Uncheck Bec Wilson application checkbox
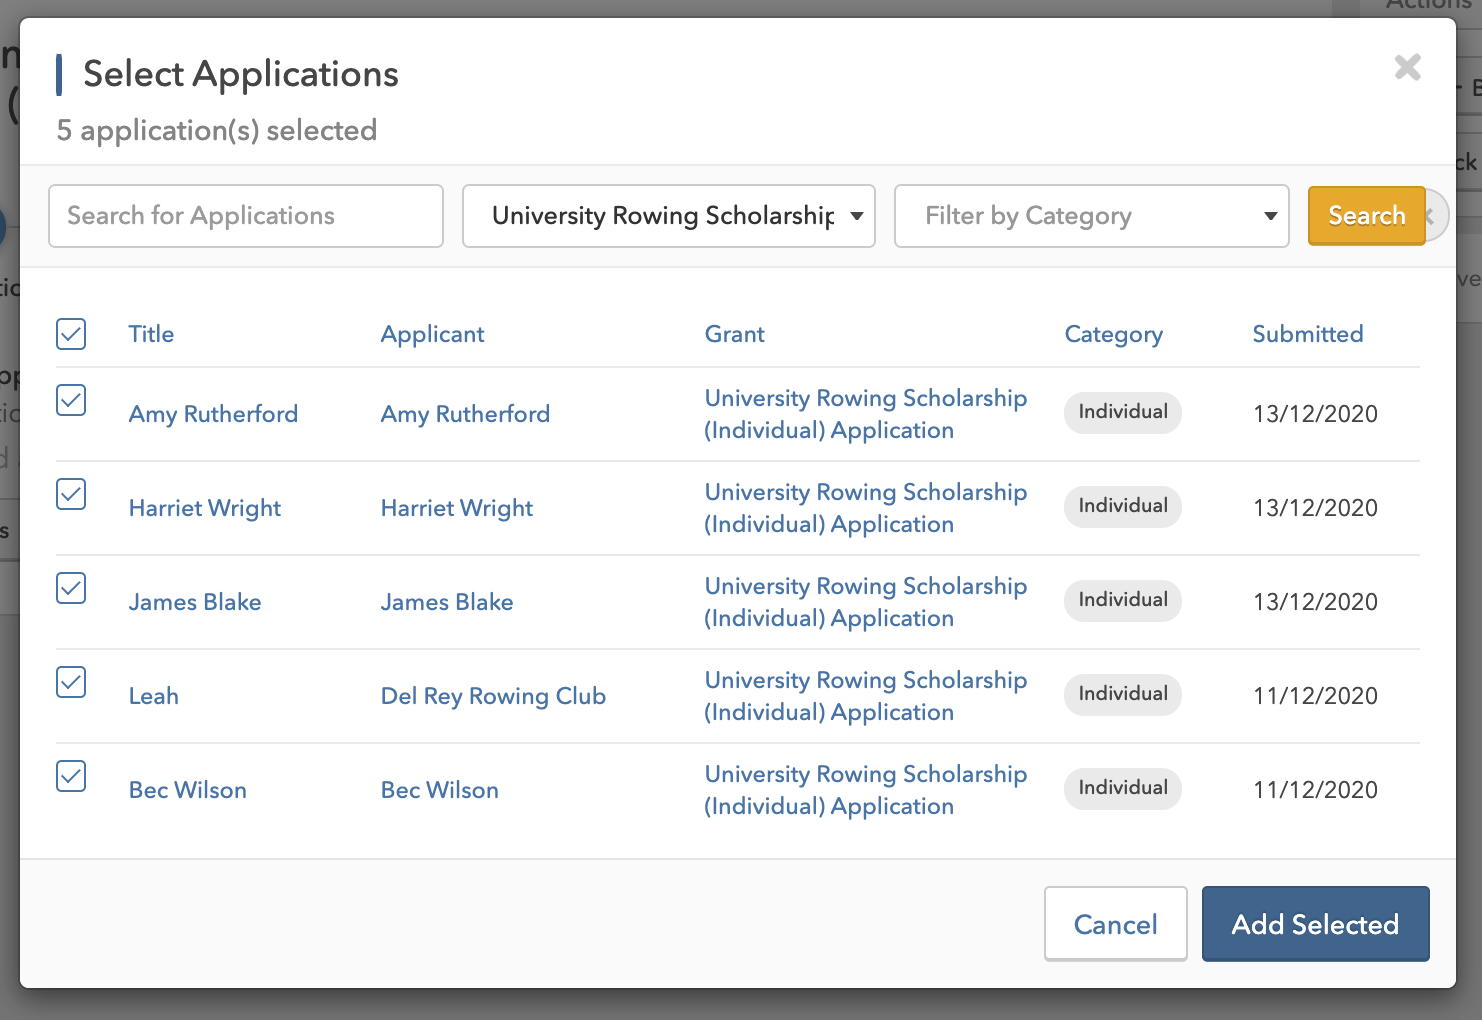 (71, 776)
